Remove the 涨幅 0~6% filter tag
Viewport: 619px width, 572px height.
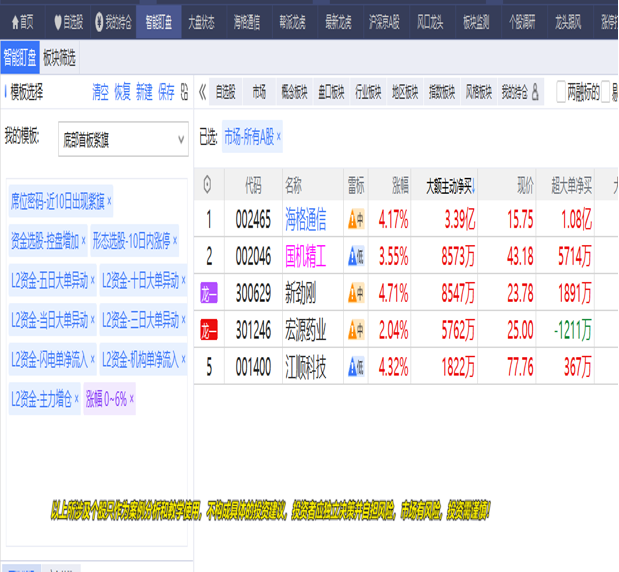131,399
